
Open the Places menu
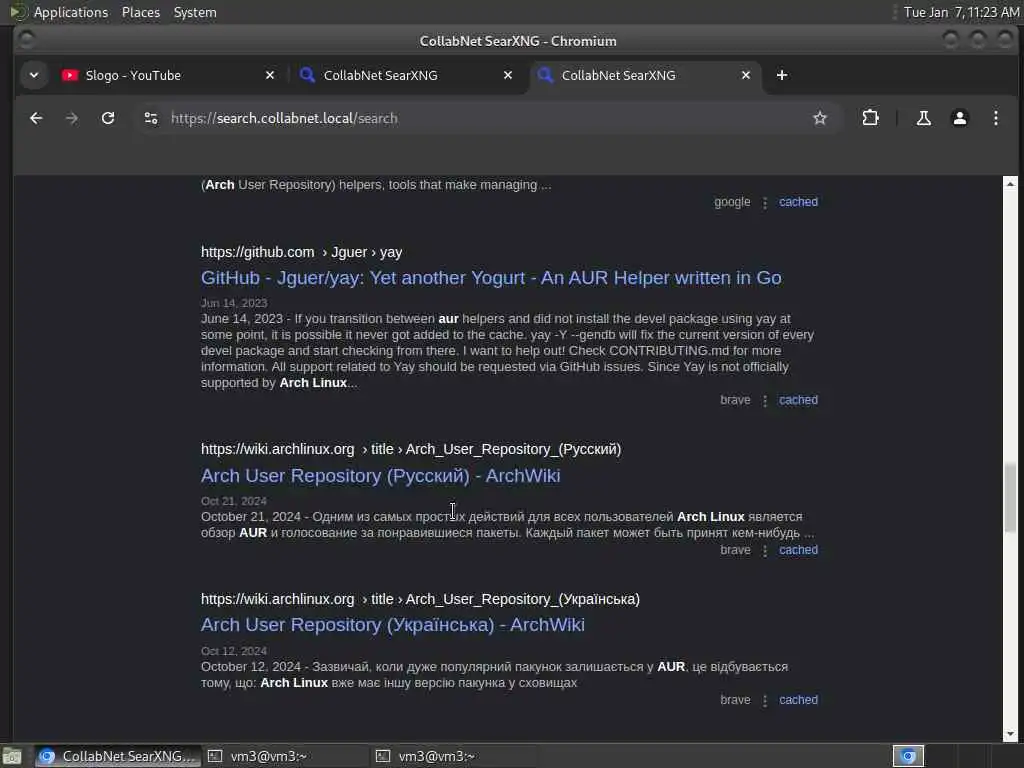point(141,12)
